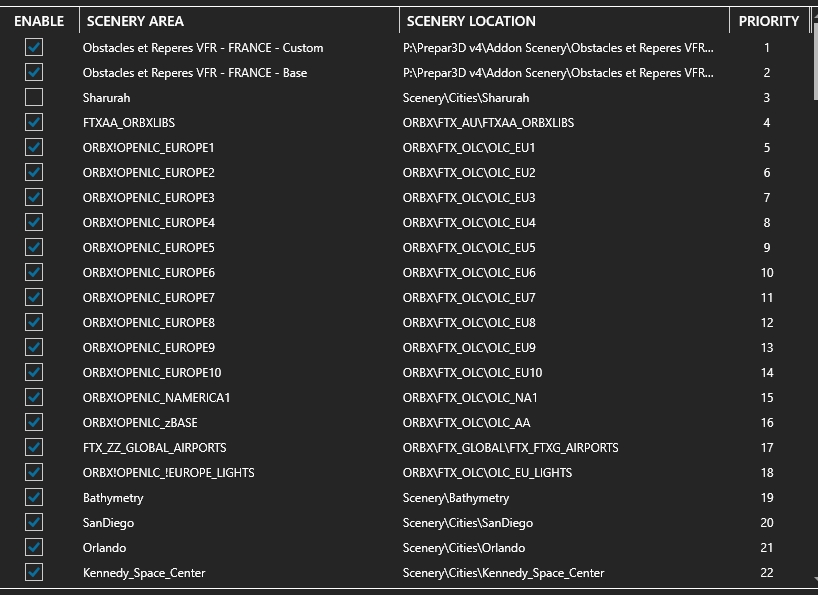Select ORBX!OPENLC_EUROPE10 area name
Screen dimensions: 818x595
point(152,373)
